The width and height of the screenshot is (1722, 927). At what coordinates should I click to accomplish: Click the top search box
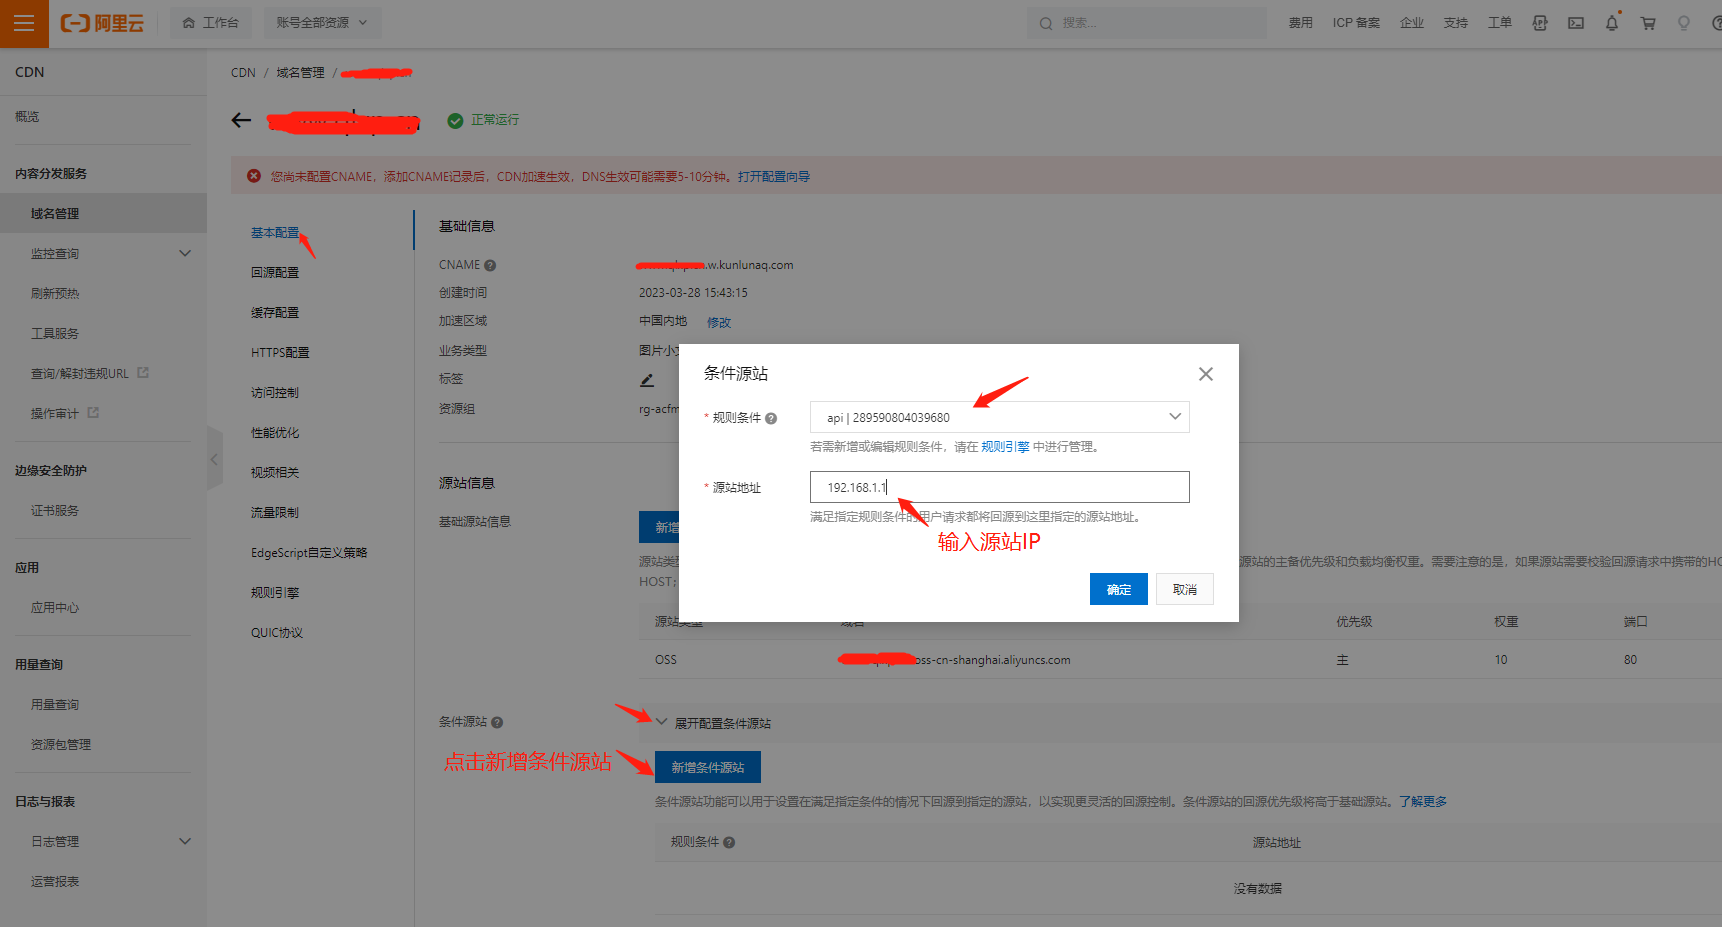1146,23
